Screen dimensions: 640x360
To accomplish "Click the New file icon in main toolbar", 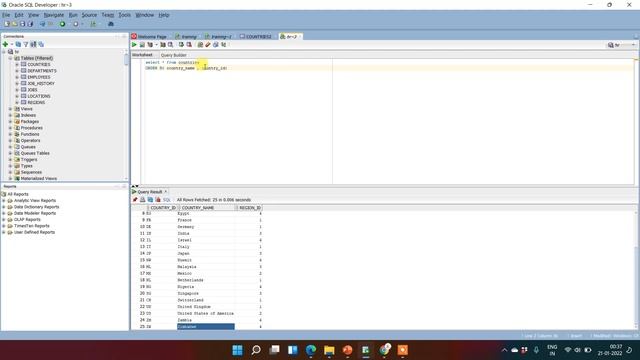I will click(x=7, y=24).
